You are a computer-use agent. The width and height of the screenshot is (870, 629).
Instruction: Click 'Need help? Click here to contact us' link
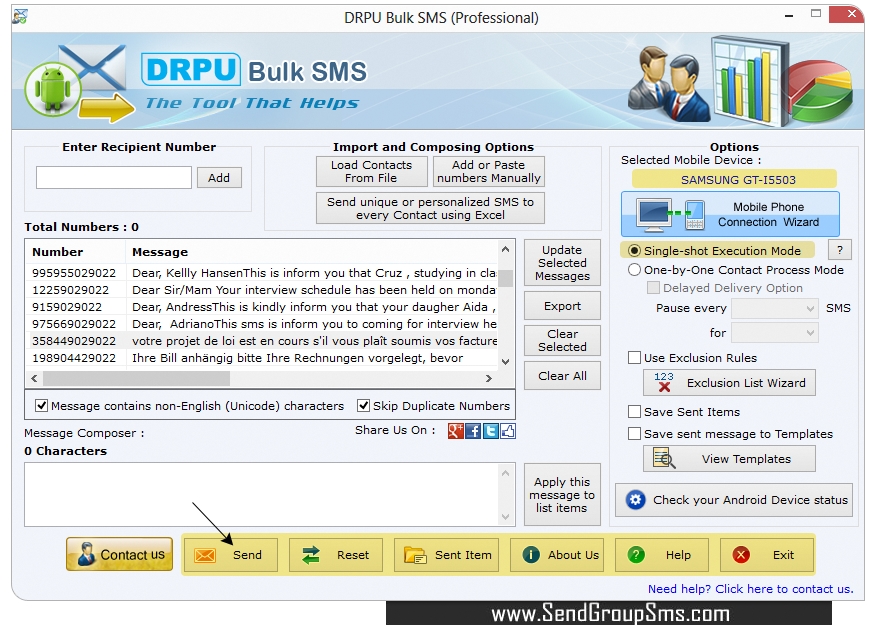(x=750, y=589)
